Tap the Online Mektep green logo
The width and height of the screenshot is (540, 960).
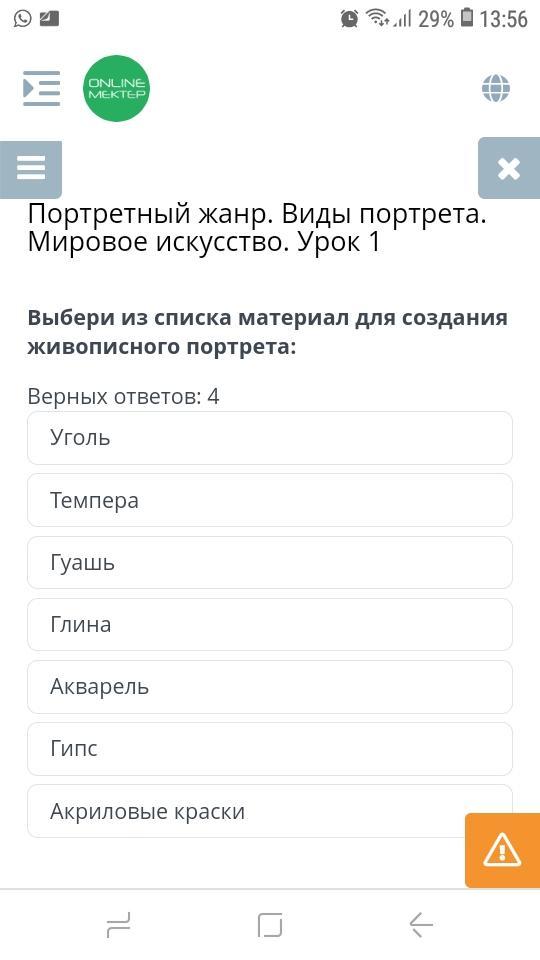[116, 88]
